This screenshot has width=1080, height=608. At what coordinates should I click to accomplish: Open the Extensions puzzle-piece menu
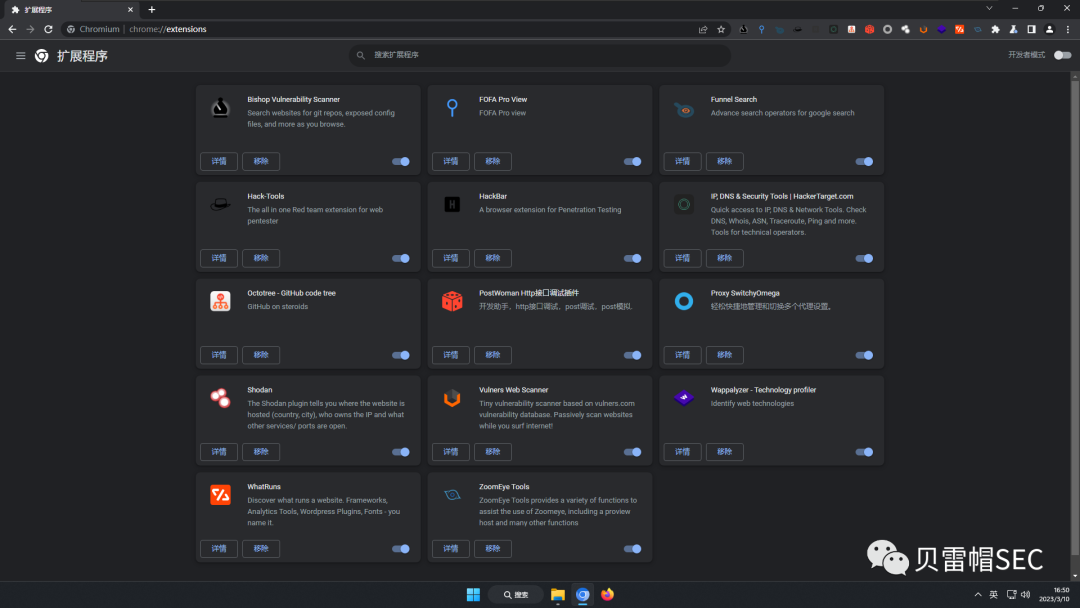coord(995,30)
